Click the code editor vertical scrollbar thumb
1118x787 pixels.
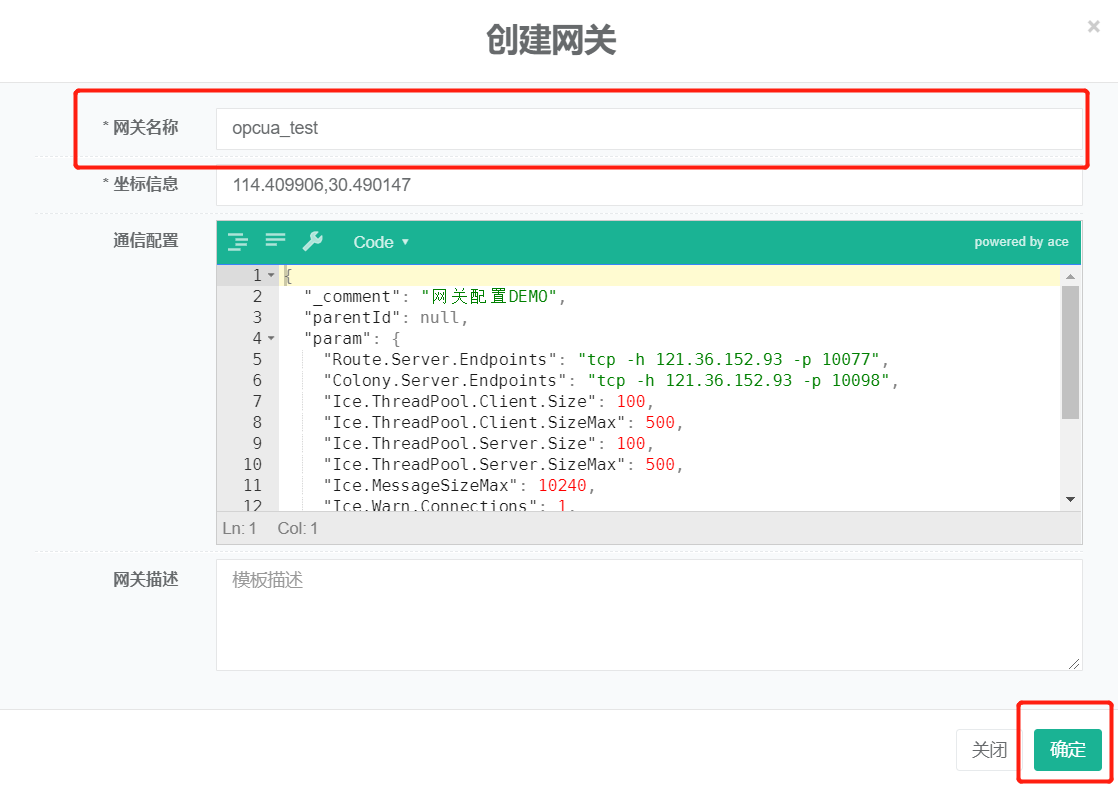click(x=1070, y=350)
